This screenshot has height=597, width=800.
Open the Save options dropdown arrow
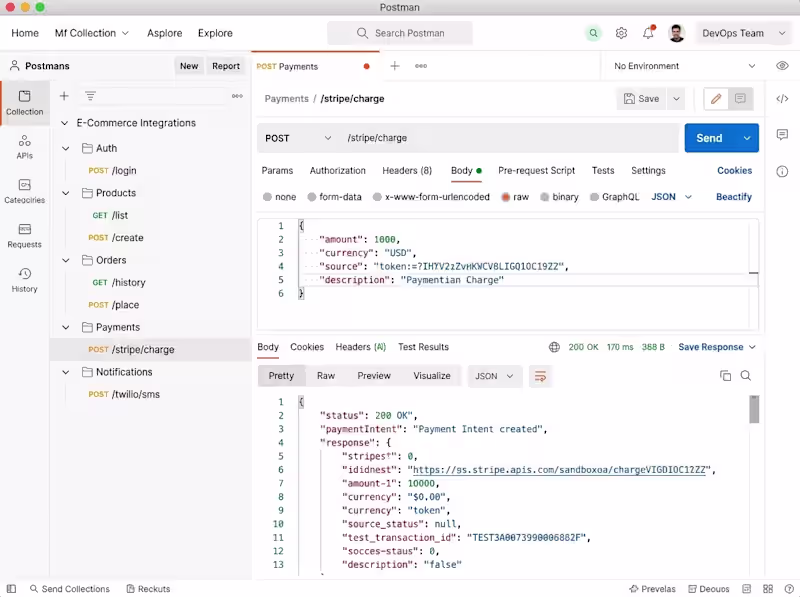coord(677,98)
